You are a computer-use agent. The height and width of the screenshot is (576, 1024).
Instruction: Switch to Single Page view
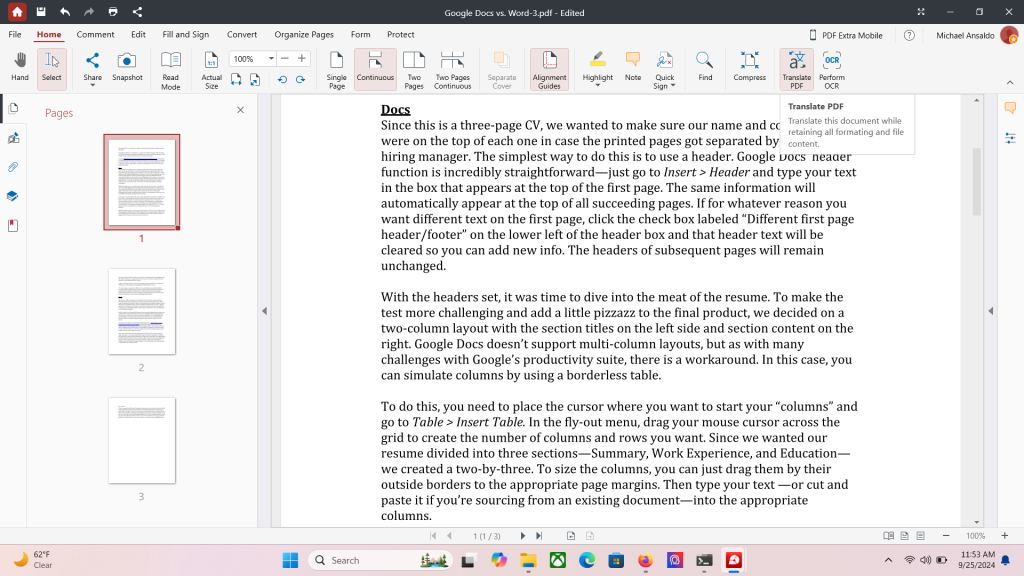(x=336, y=70)
